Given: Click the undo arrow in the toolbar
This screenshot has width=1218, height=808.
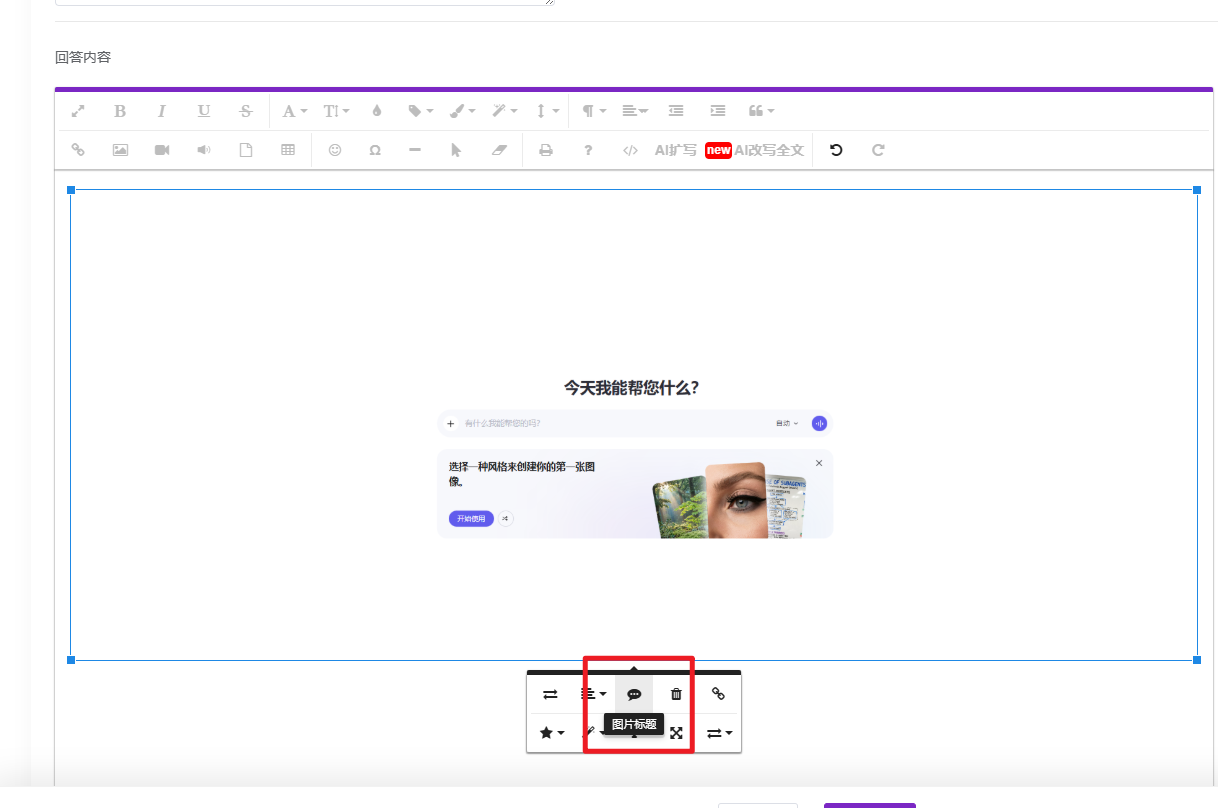Looking at the screenshot, I should 836,150.
